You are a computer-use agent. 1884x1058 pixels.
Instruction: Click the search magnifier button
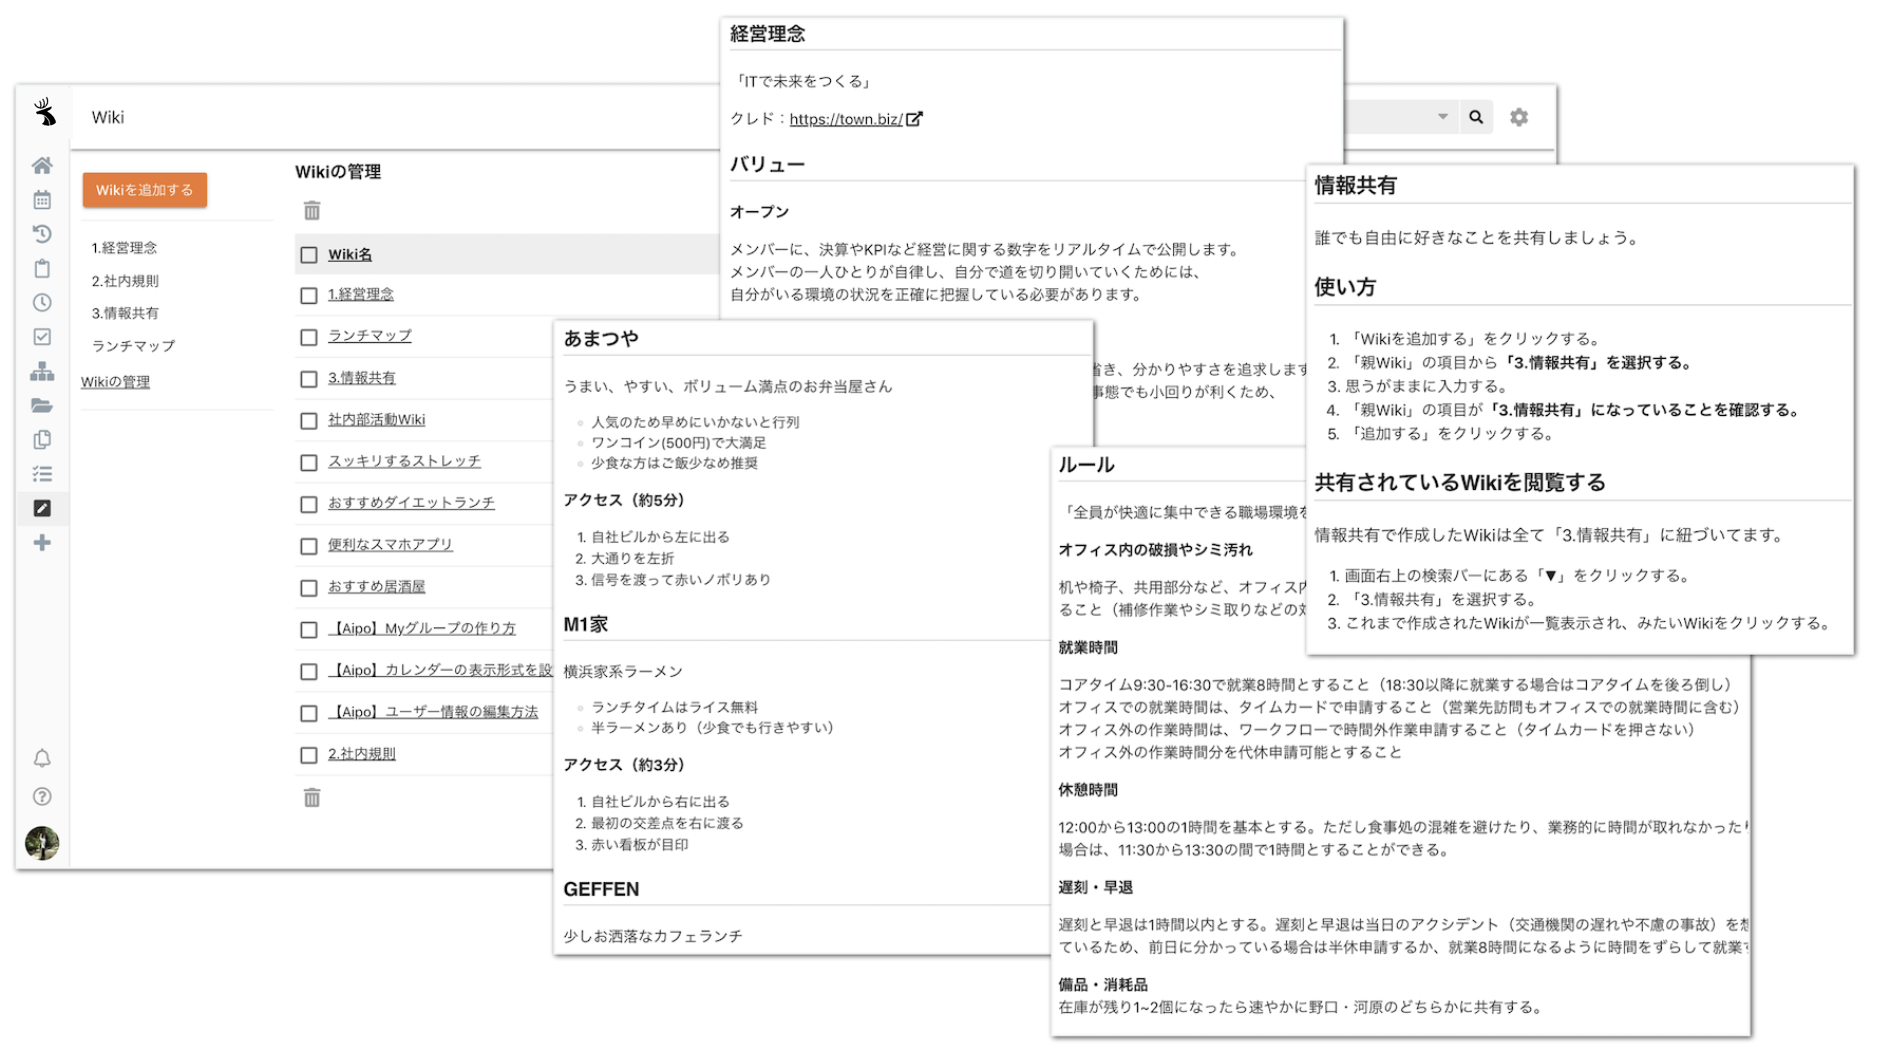tap(1476, 117)
